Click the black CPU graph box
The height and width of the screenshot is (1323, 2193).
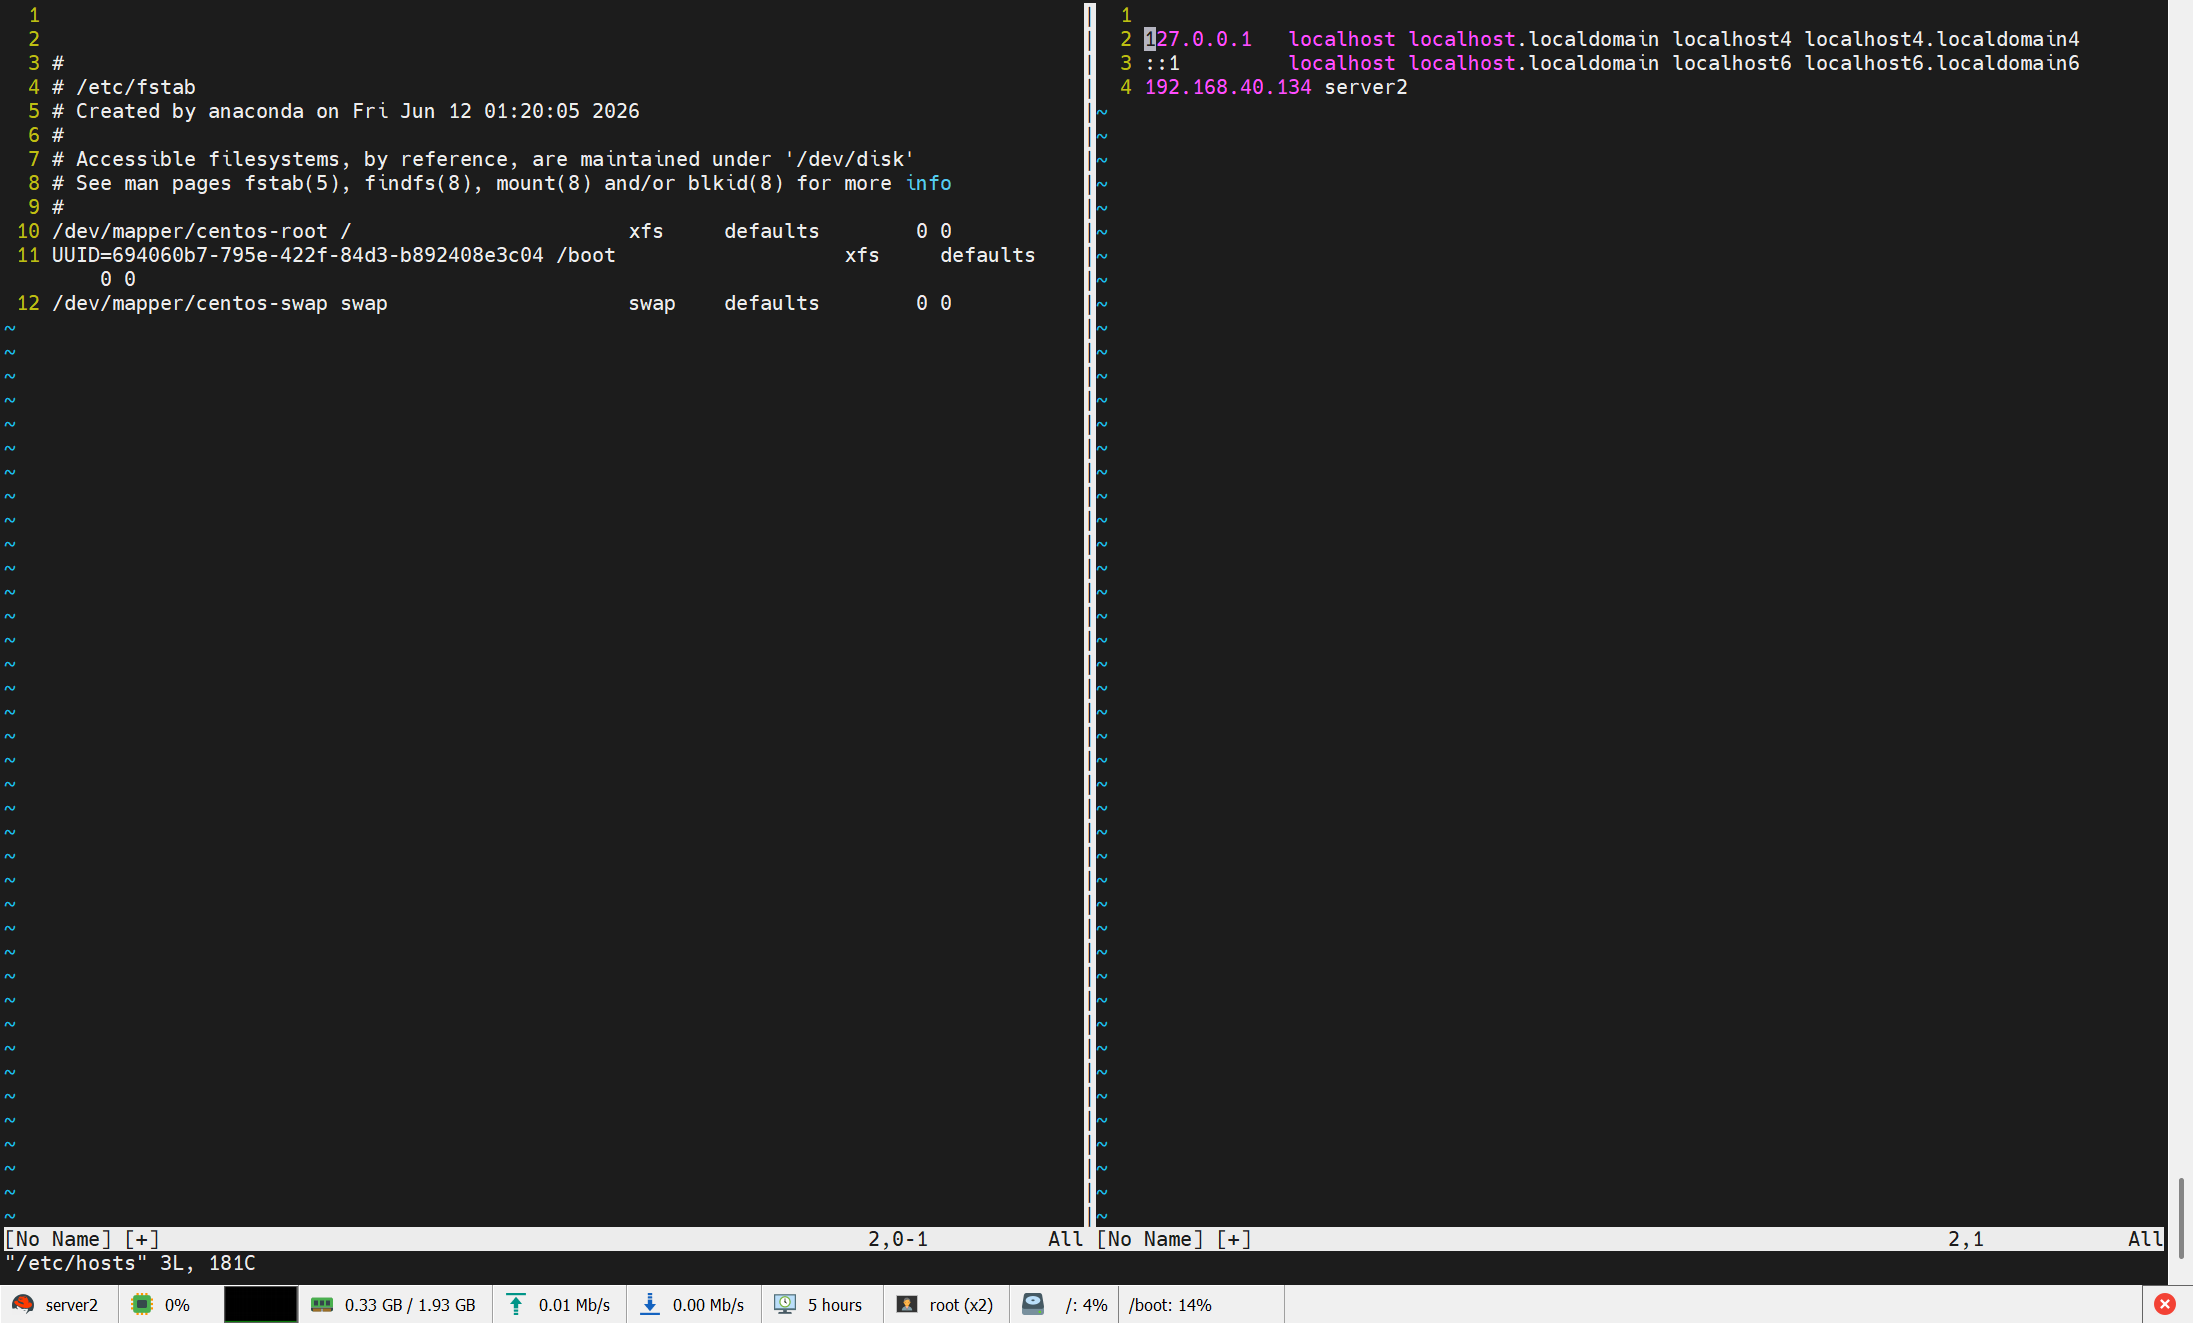(260, 1304)
